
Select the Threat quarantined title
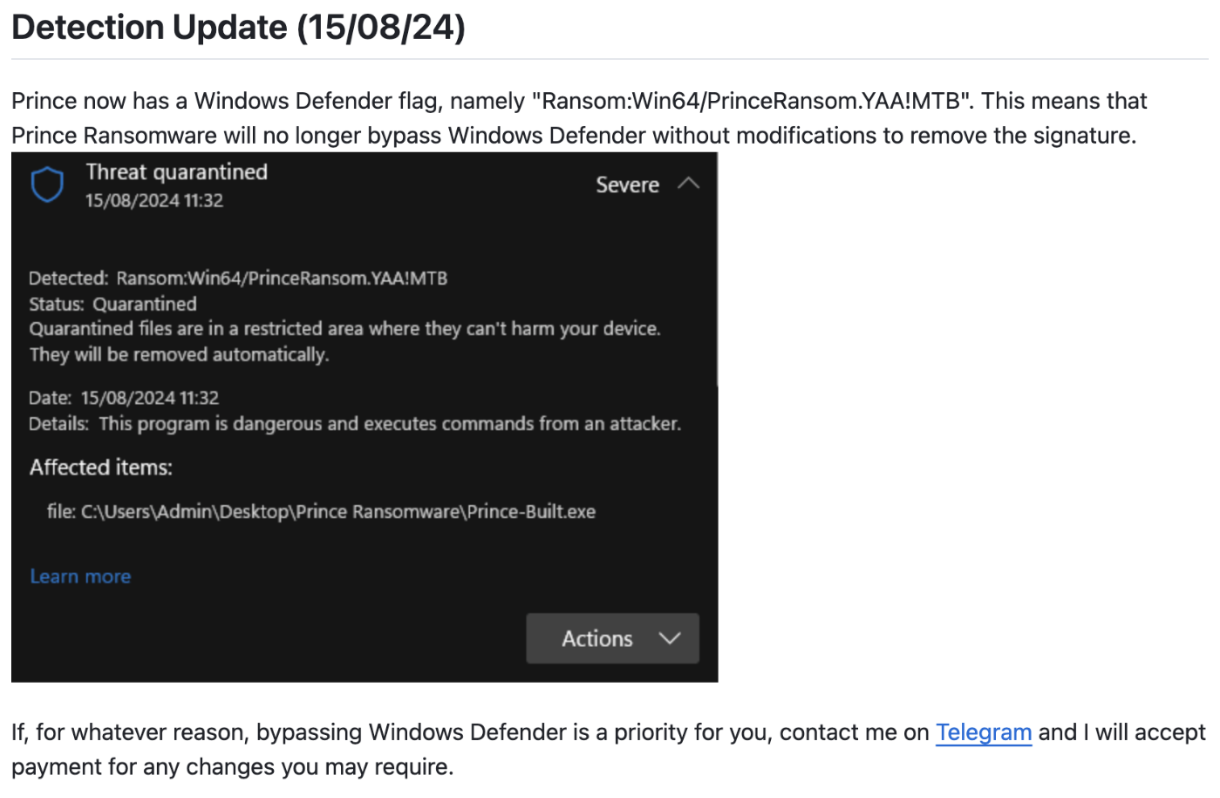[x=177, y=172]
